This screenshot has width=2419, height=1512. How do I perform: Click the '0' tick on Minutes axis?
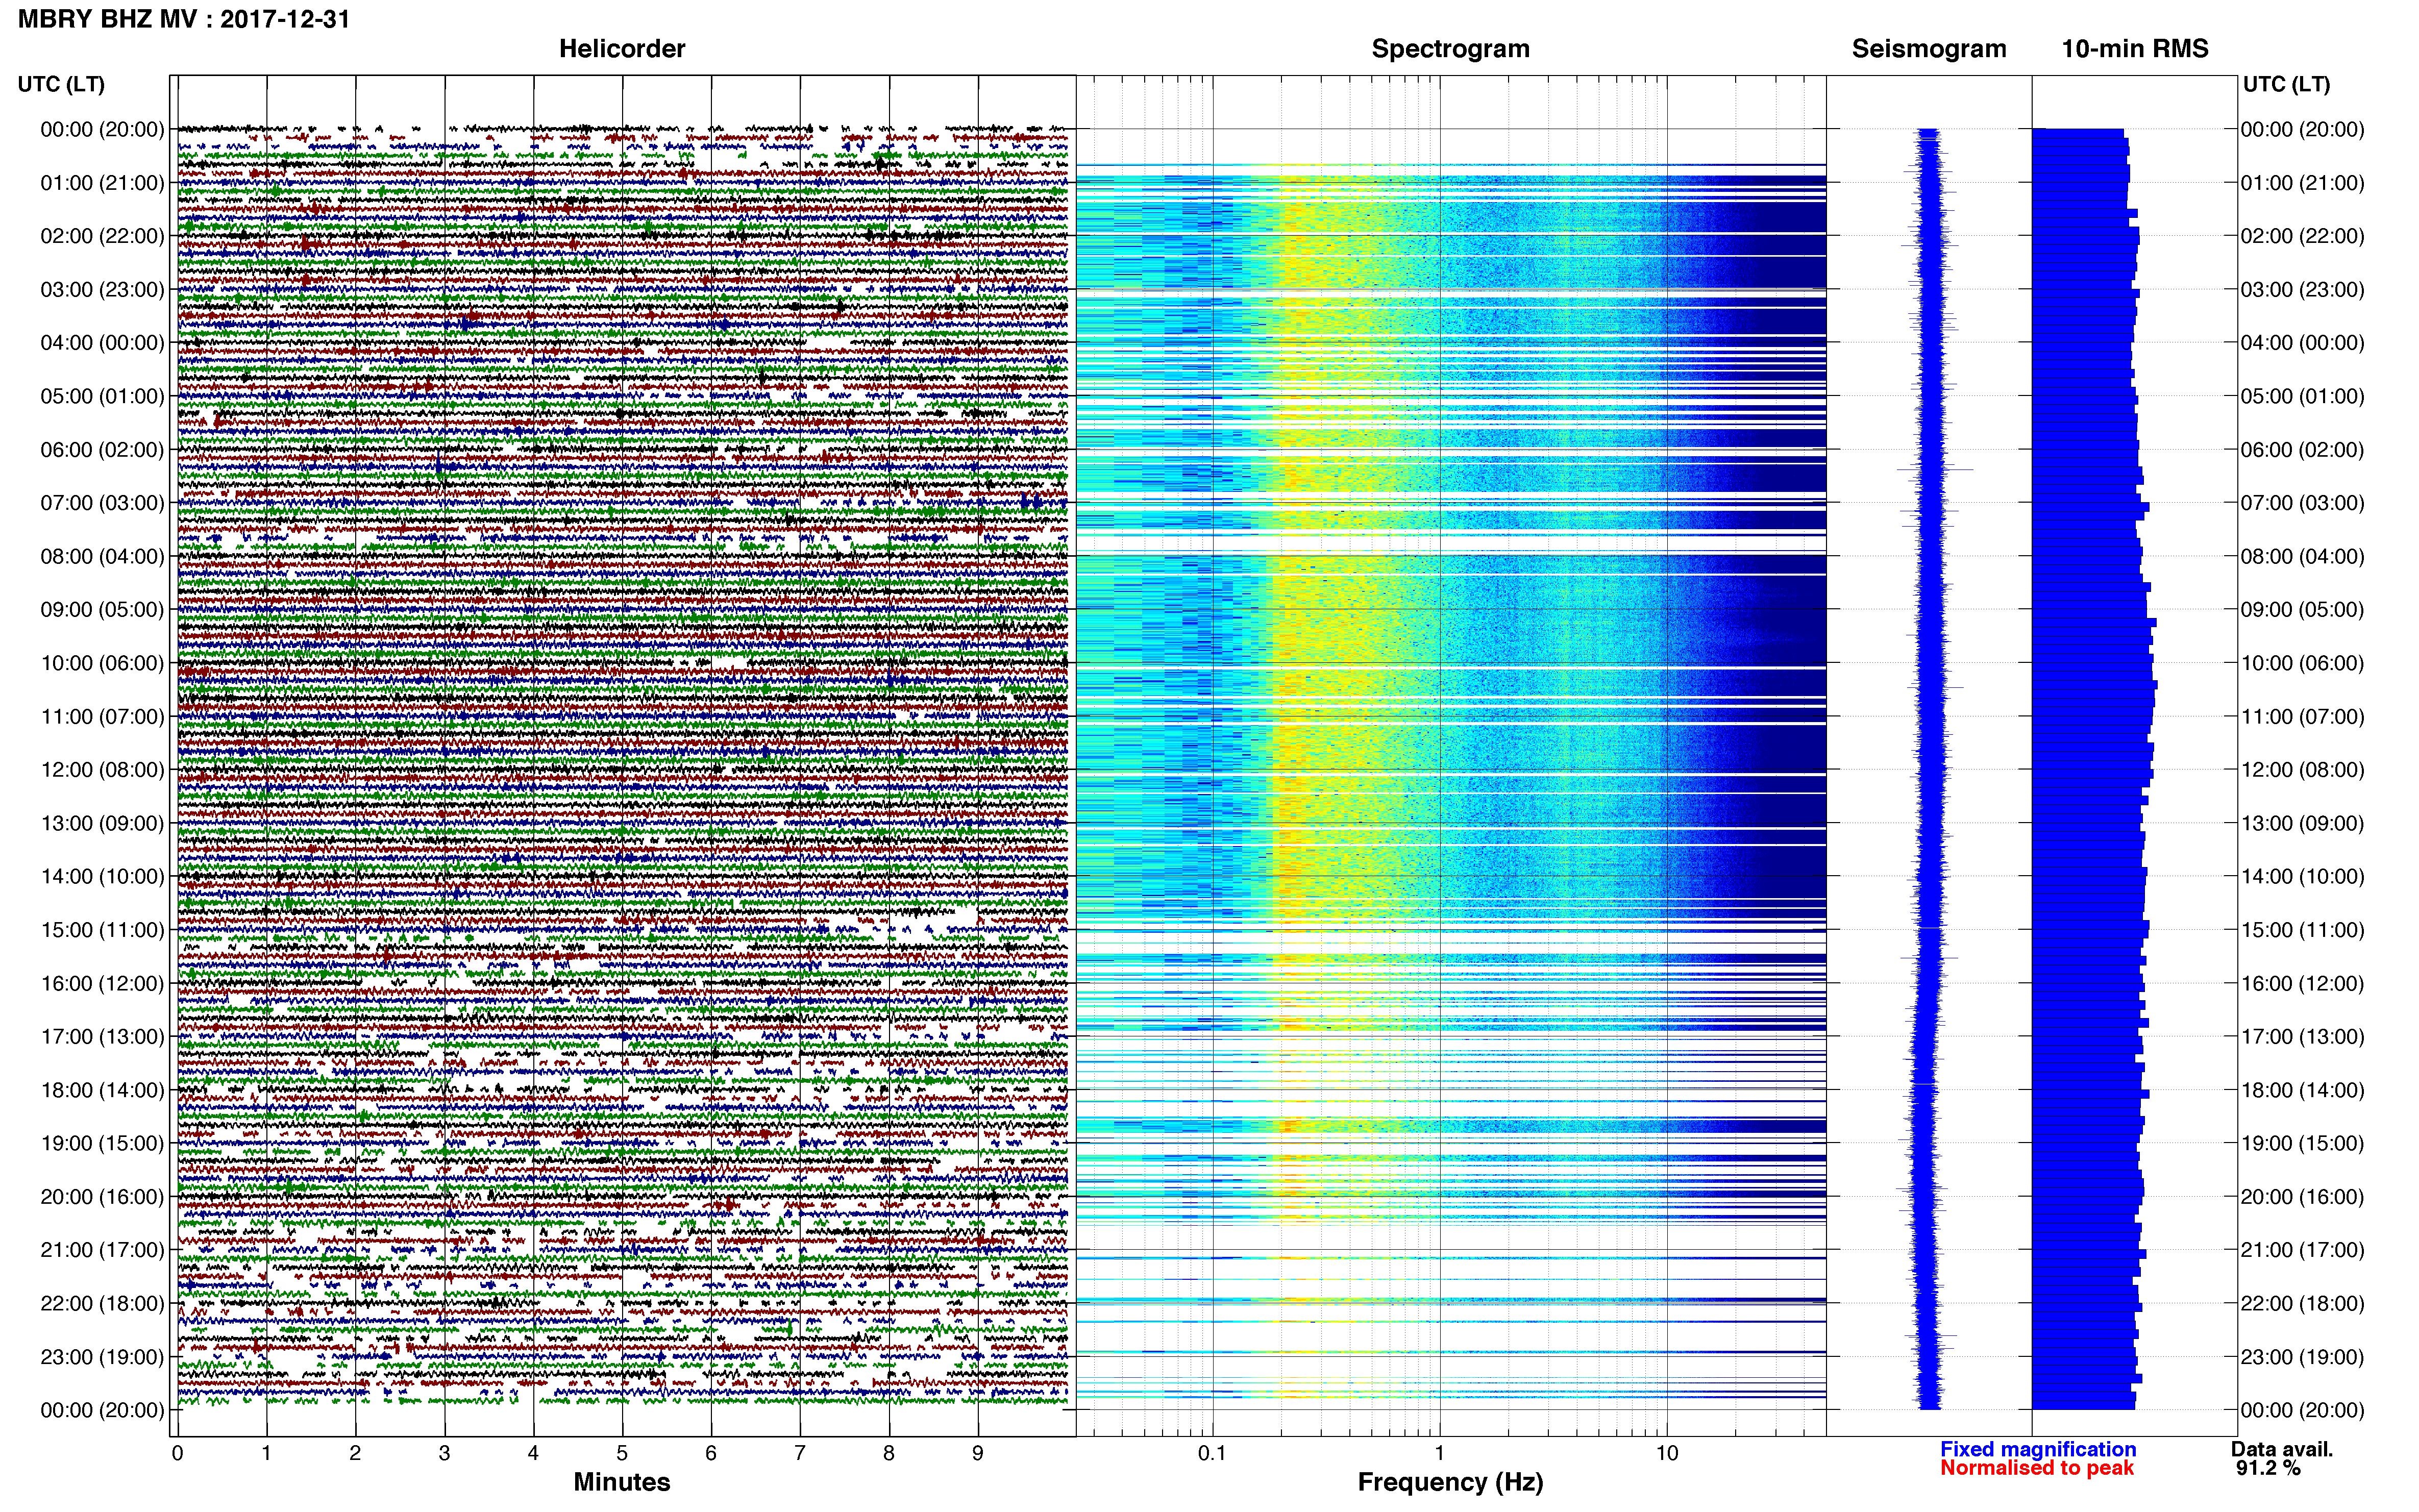178,1454
